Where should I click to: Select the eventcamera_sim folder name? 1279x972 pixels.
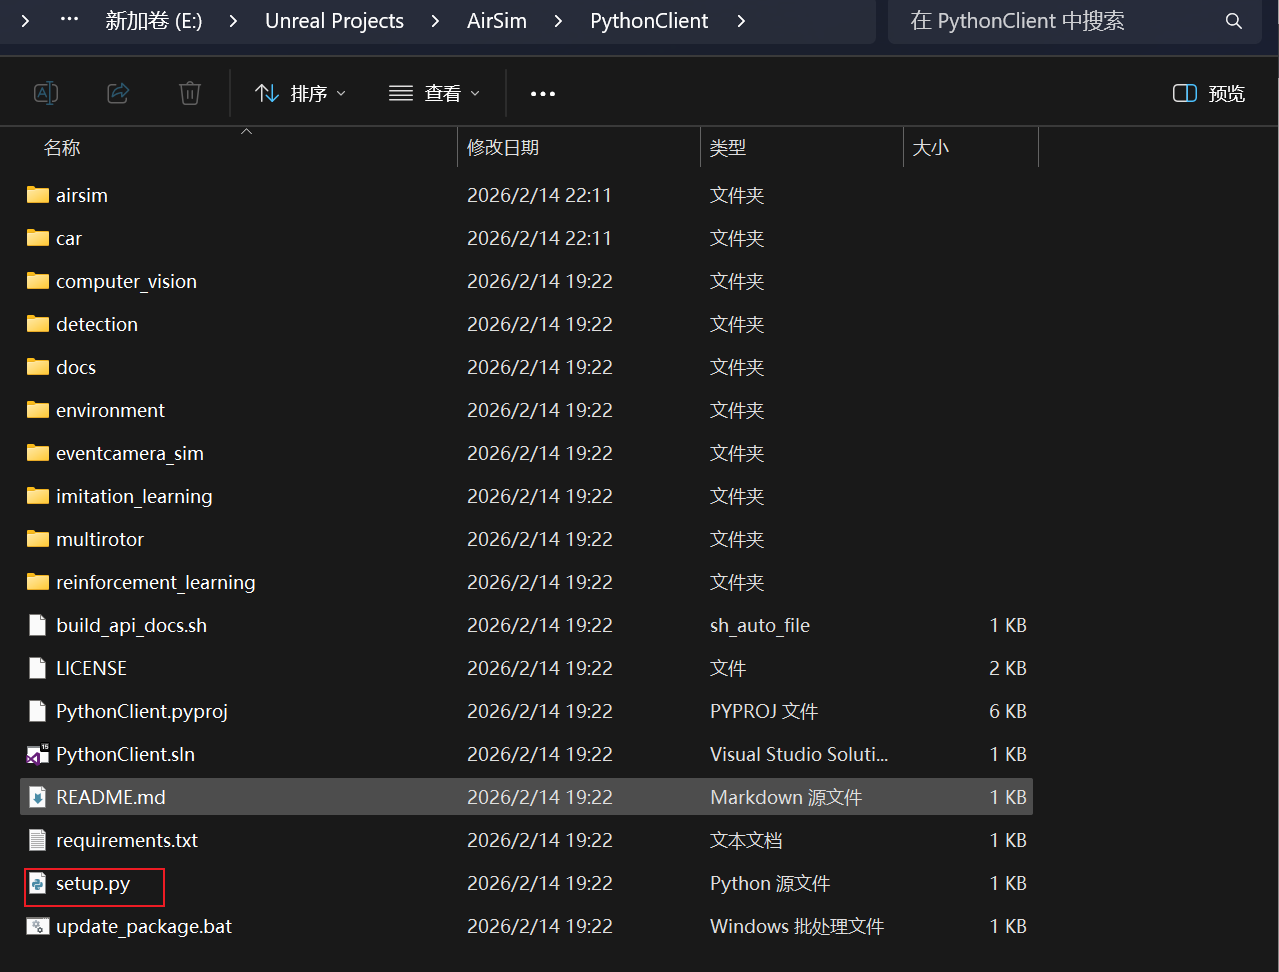point(130,453)
